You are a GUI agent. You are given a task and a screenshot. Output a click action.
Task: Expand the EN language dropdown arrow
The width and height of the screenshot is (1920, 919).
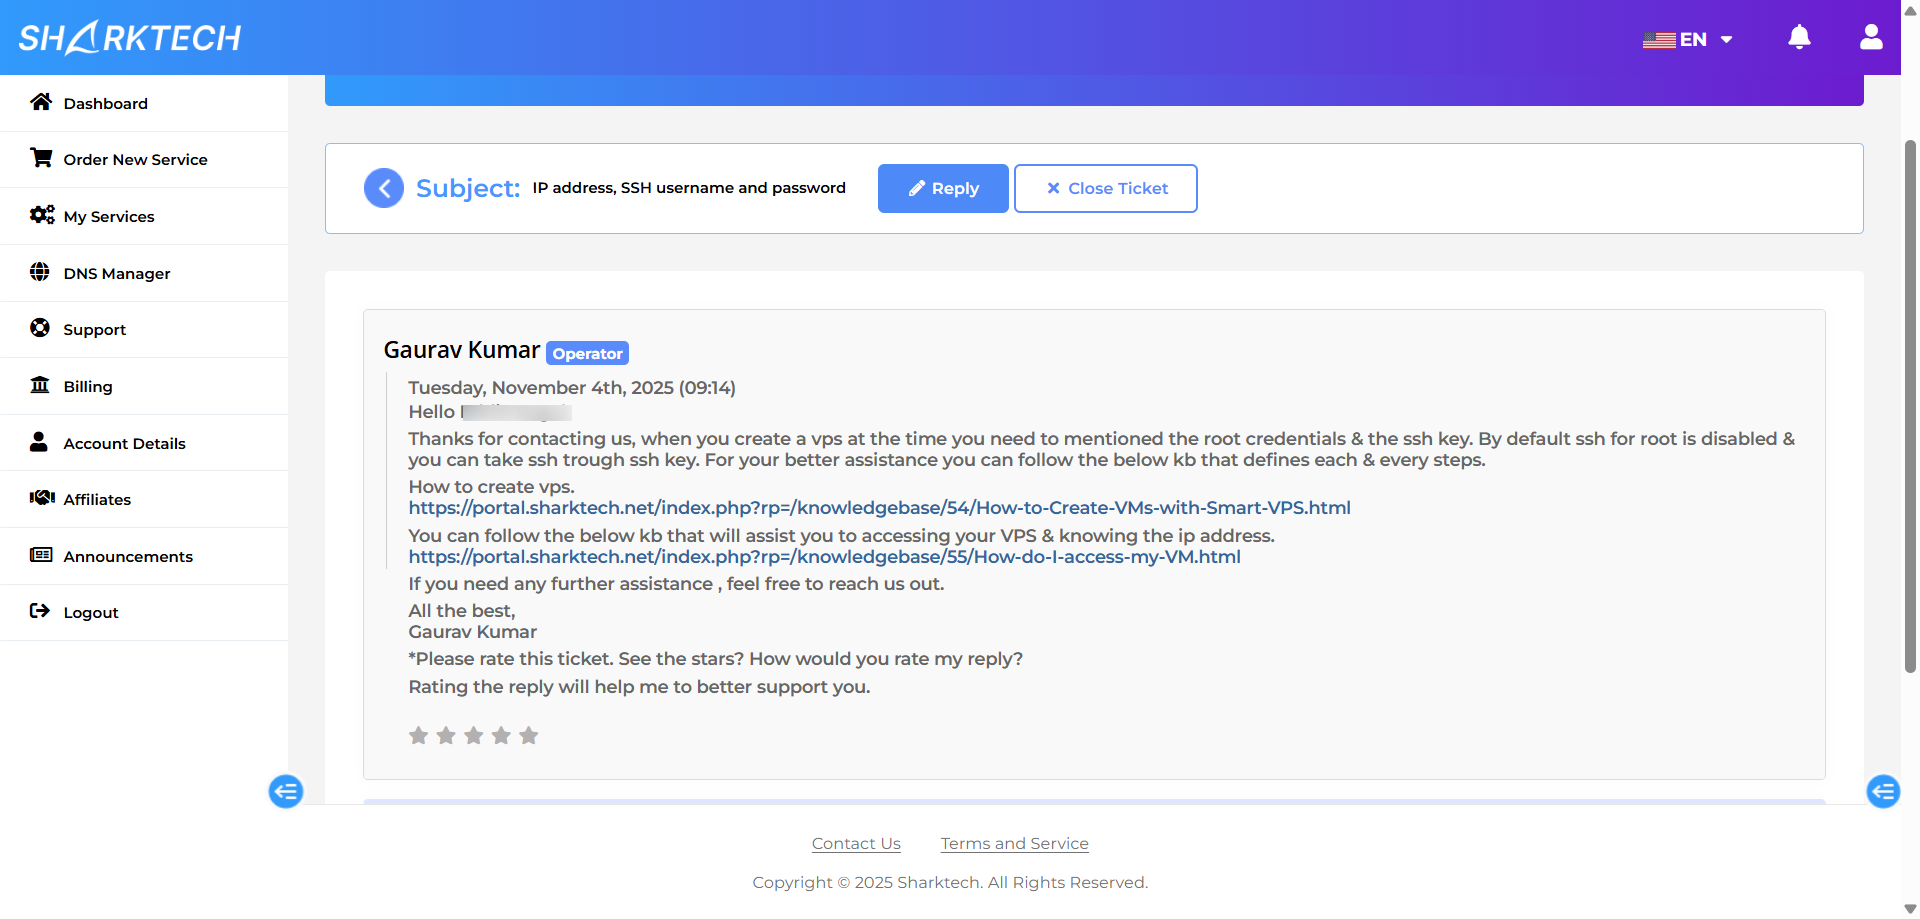point(1726,40)
